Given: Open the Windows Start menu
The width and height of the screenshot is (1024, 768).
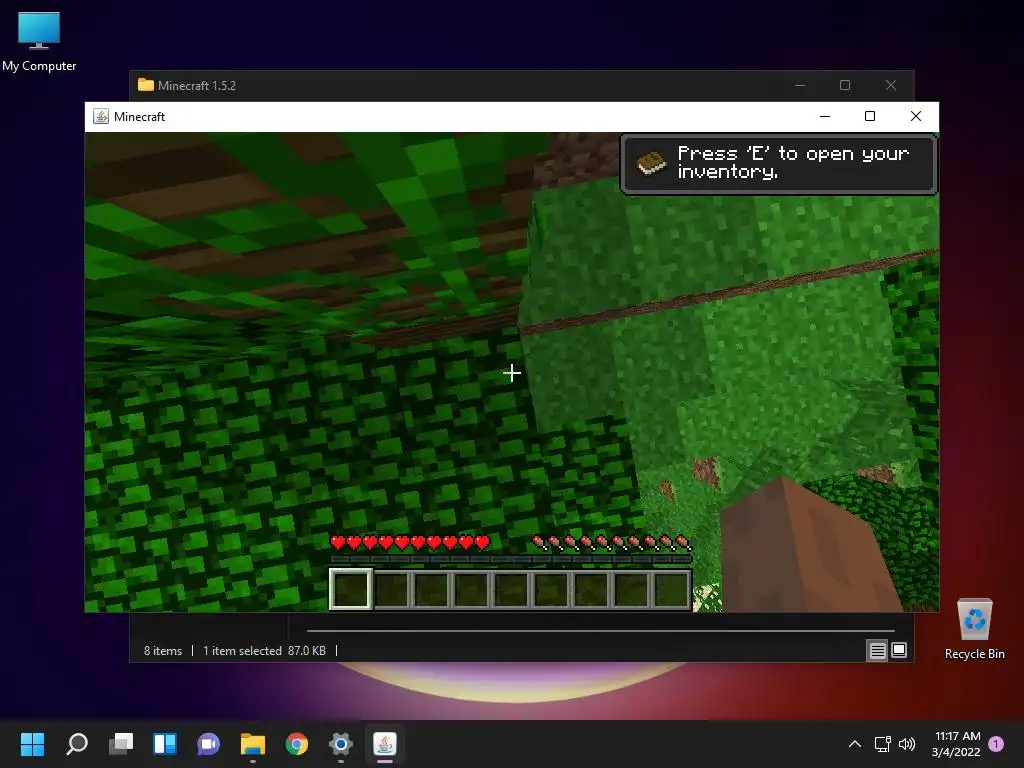Looking at the screenshot, I should (32, 744).
